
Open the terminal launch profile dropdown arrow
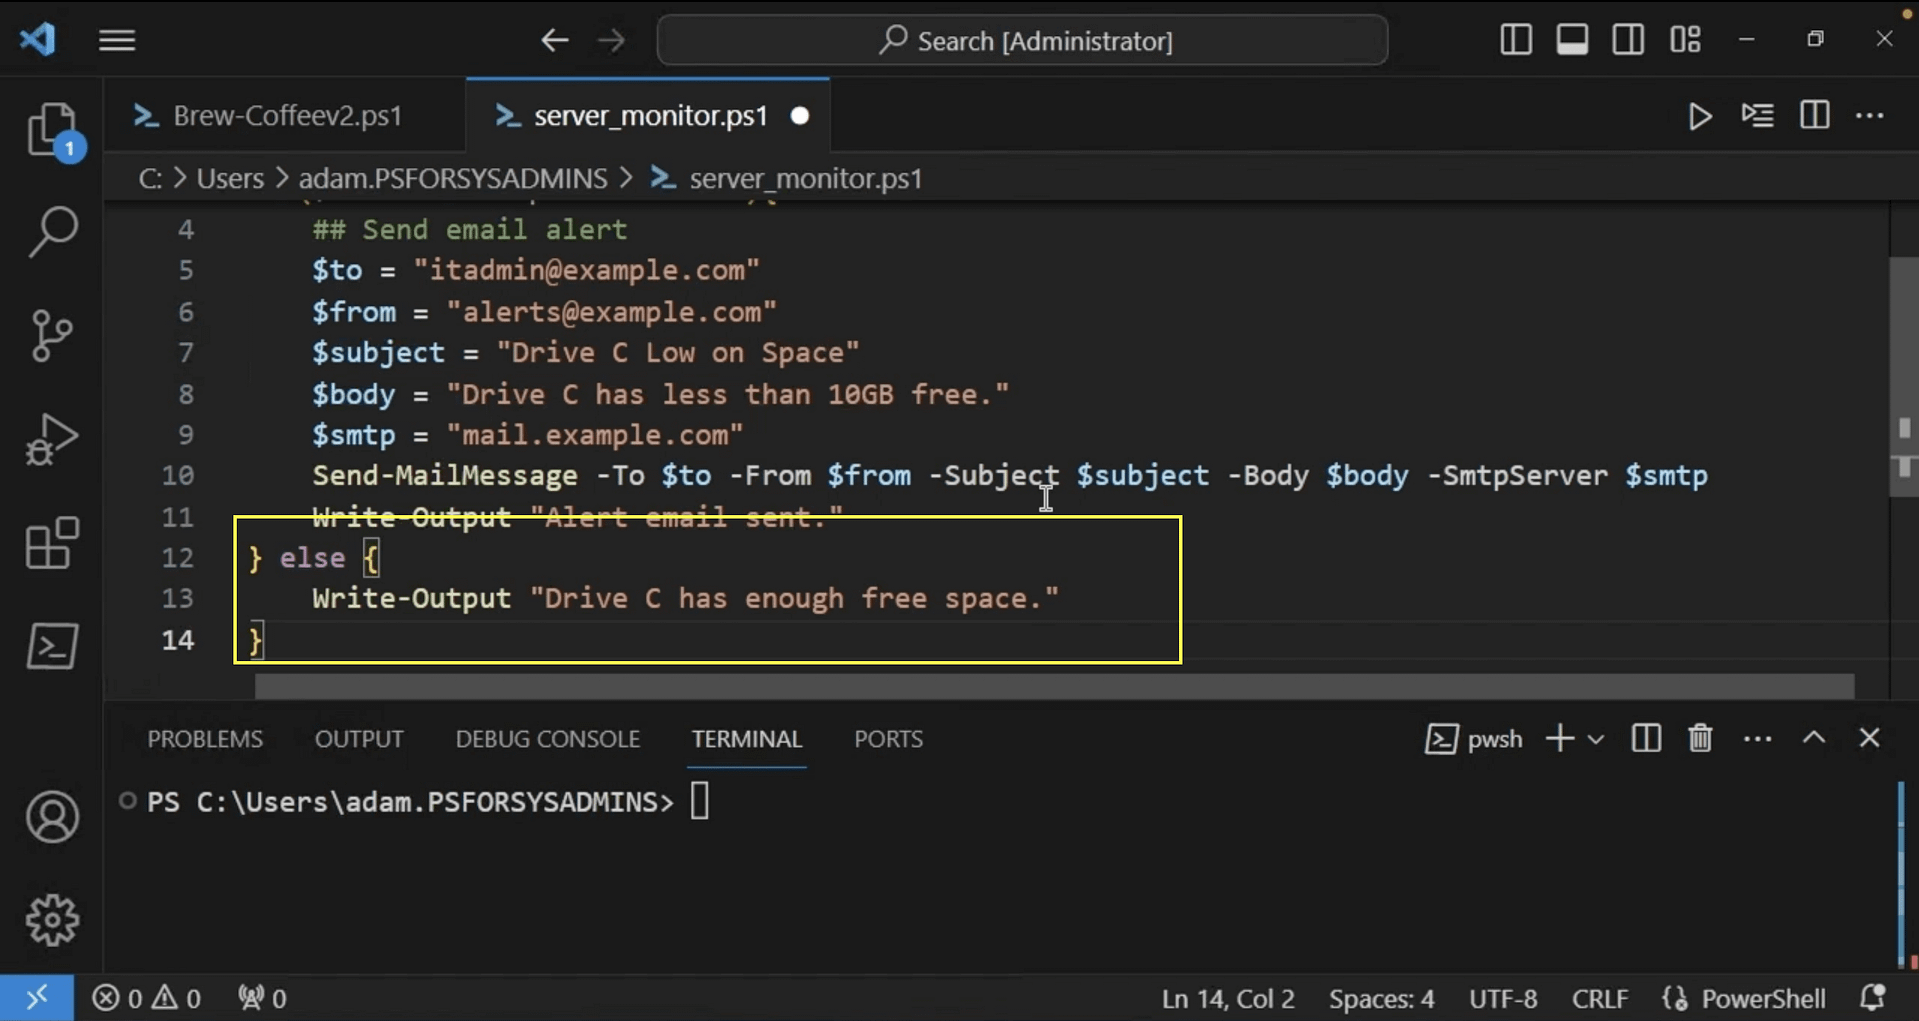coord(1596,740)
